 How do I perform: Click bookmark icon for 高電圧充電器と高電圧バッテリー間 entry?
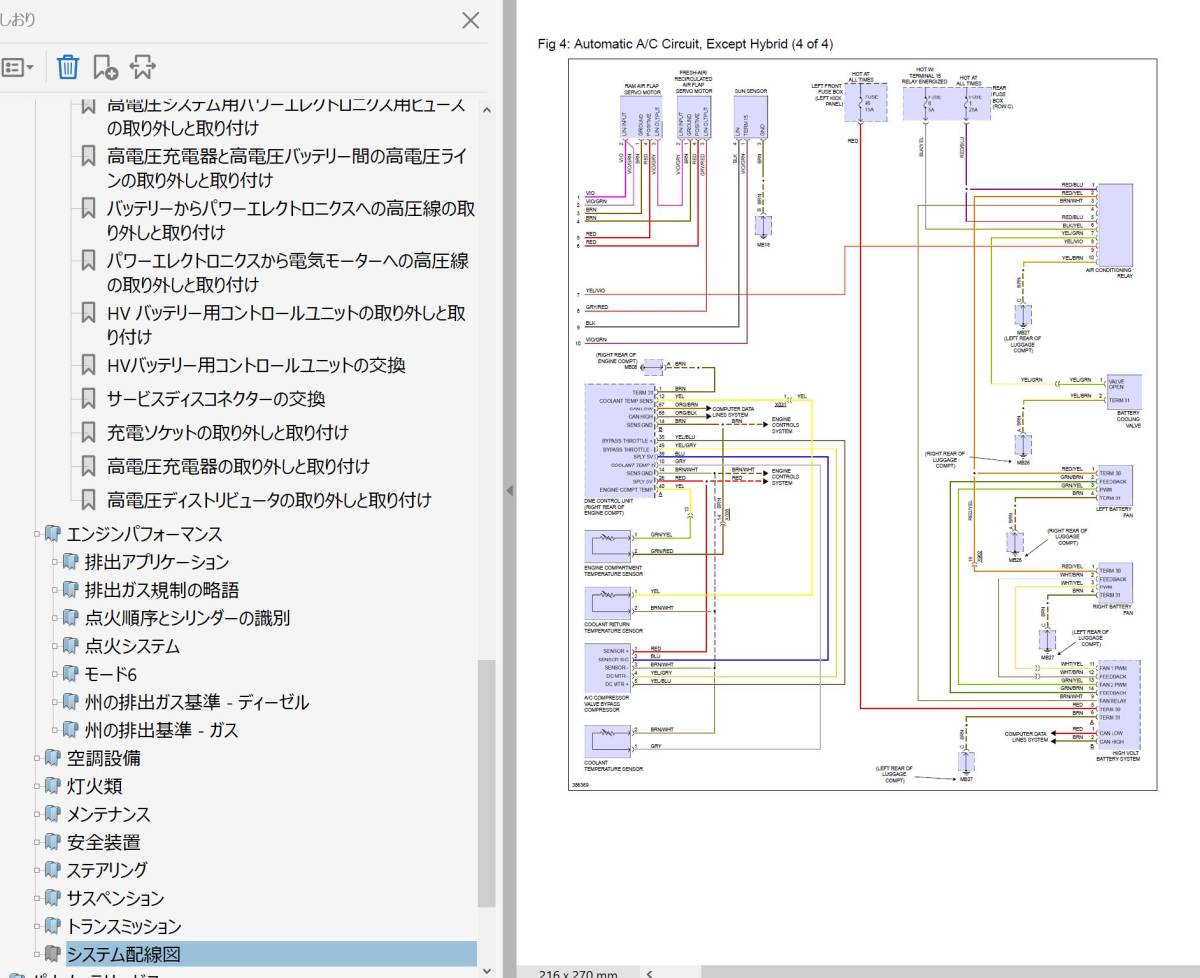click(x=88, y=156)
